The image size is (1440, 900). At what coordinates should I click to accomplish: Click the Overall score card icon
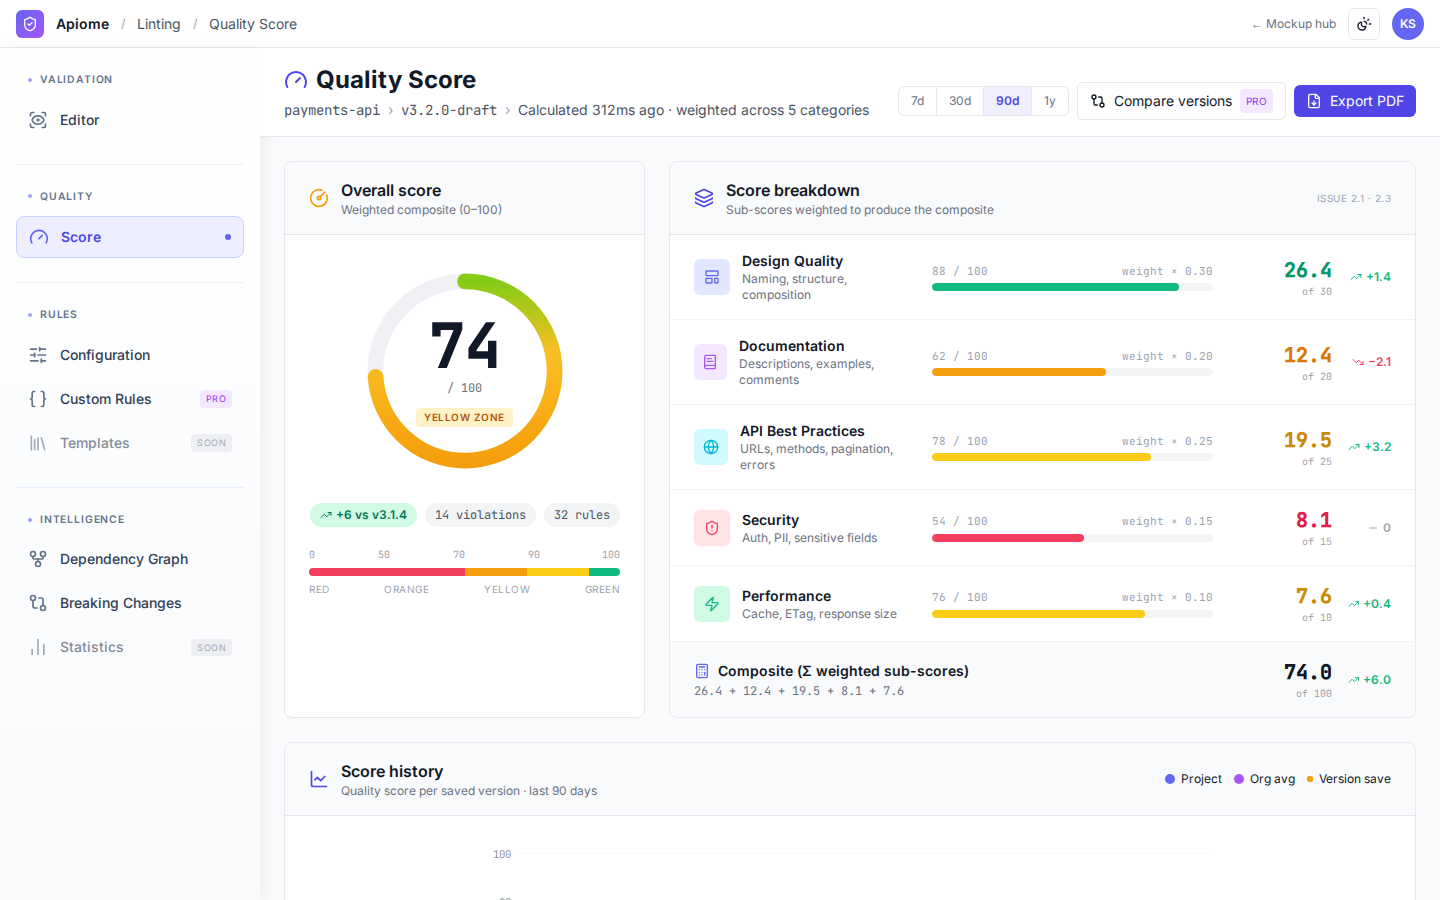pos(319,198)
